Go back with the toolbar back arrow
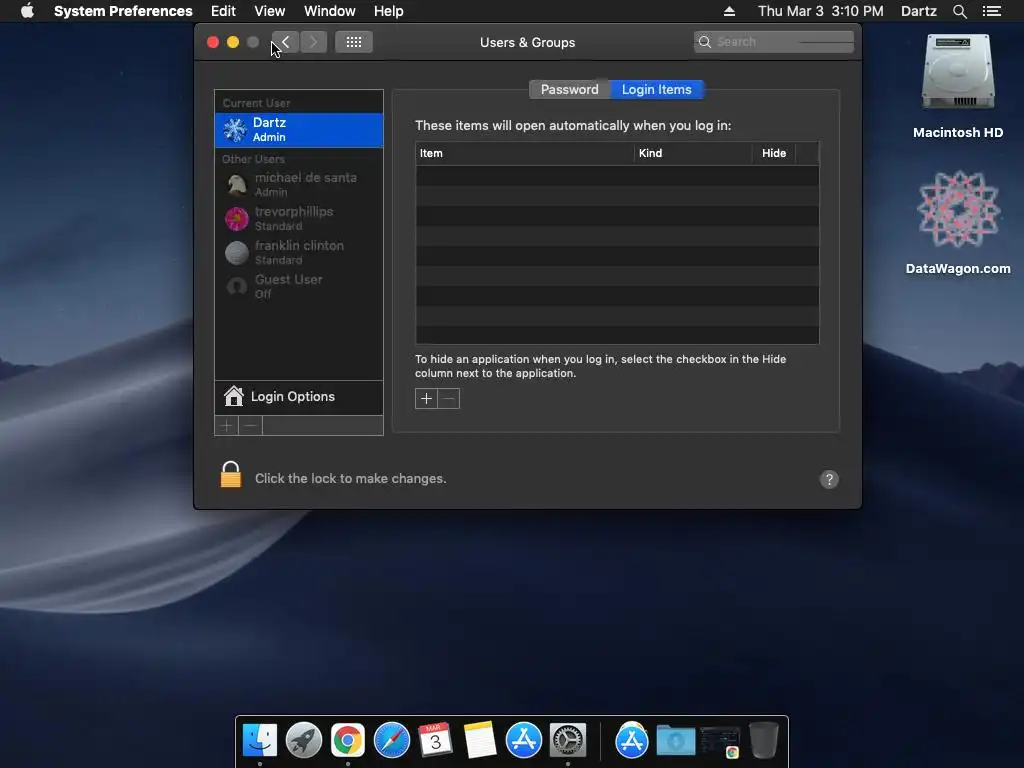The width and height of the screenshot is (1024, 768). click(285, 42)
